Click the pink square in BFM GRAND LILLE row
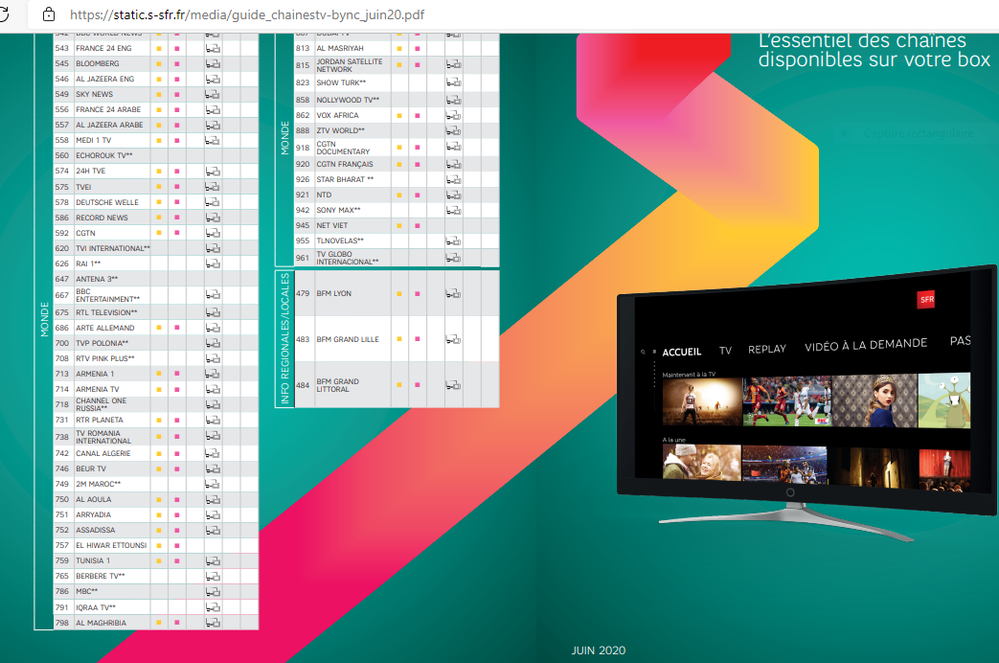The width and height of the screenshot is (999, 663). tap(416, 340)
